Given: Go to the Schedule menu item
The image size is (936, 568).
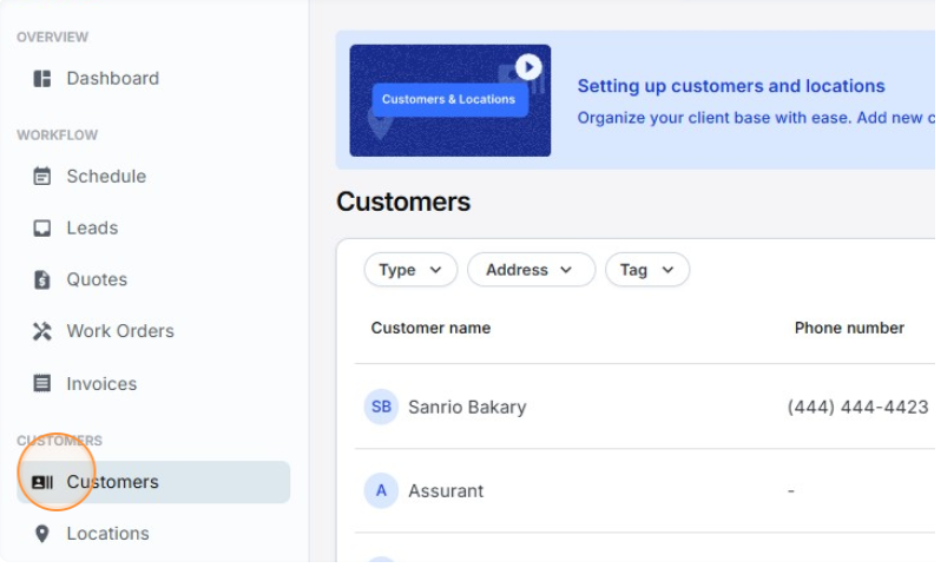Looking at the screenshot, I should 106,176.
